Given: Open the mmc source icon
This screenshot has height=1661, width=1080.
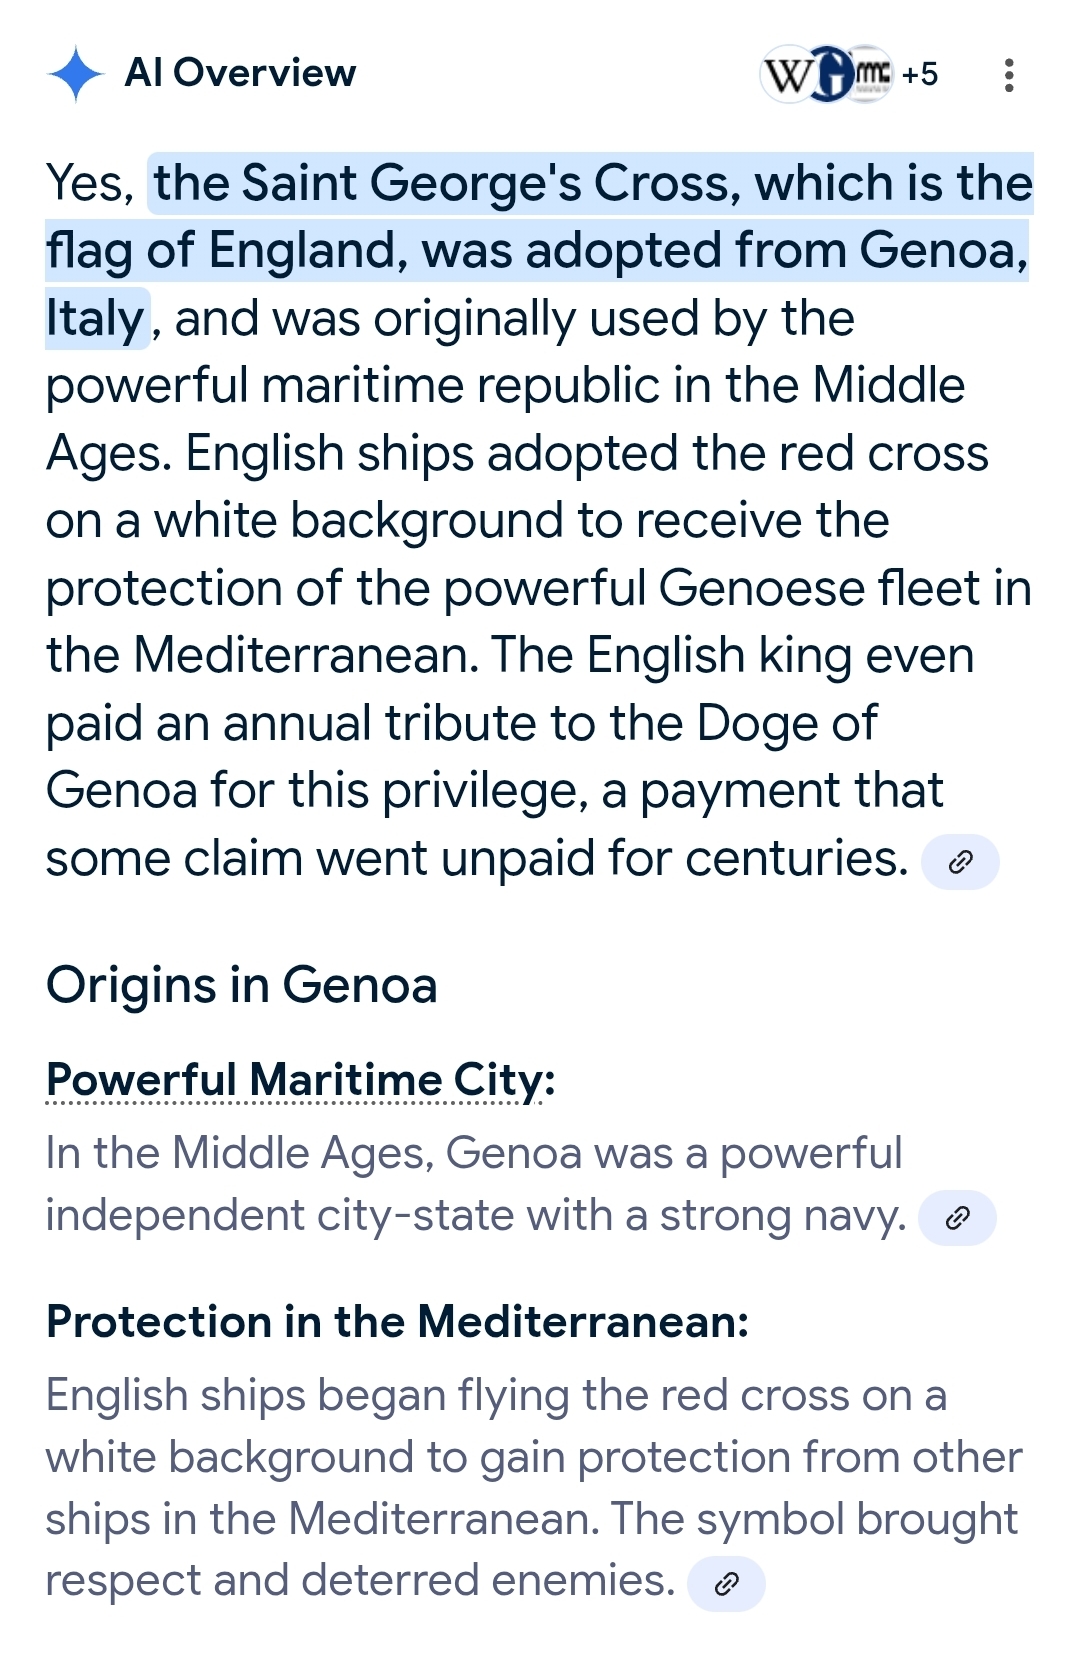Looking at the screenshot, I should click(871, 74).
